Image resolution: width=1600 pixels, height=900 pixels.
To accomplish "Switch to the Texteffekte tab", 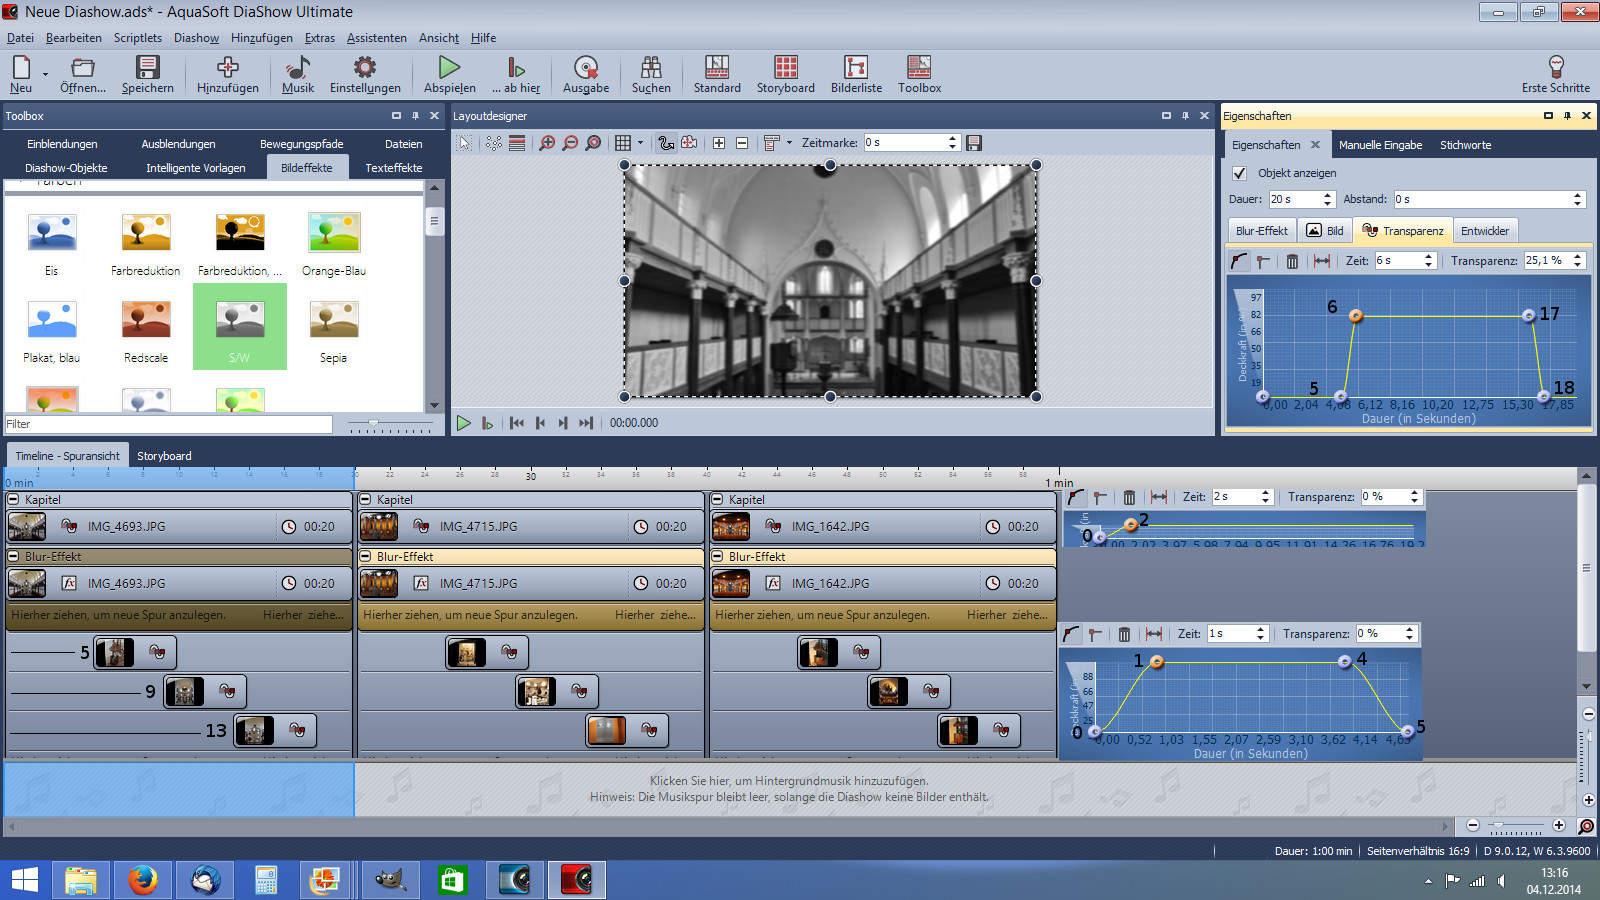I will coord(393,168).
